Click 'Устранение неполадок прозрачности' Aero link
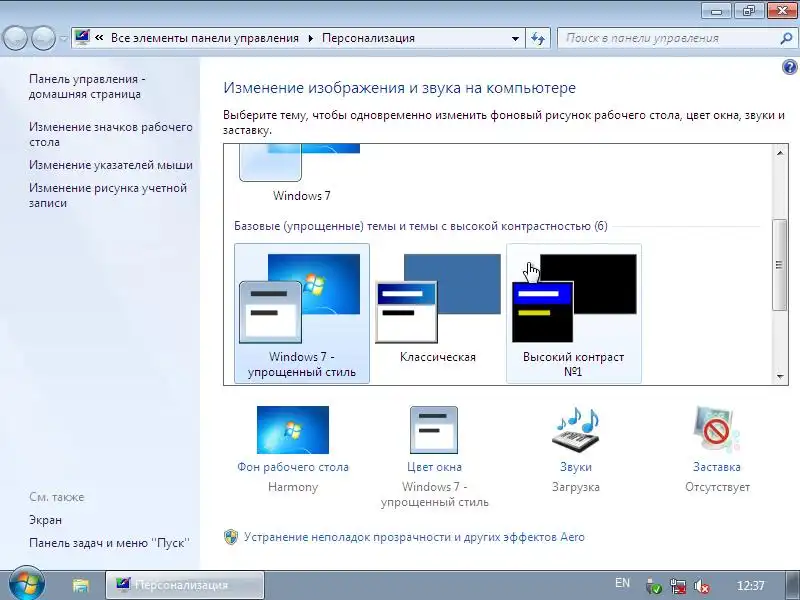800x600 pixels. (x=414, y=537)
